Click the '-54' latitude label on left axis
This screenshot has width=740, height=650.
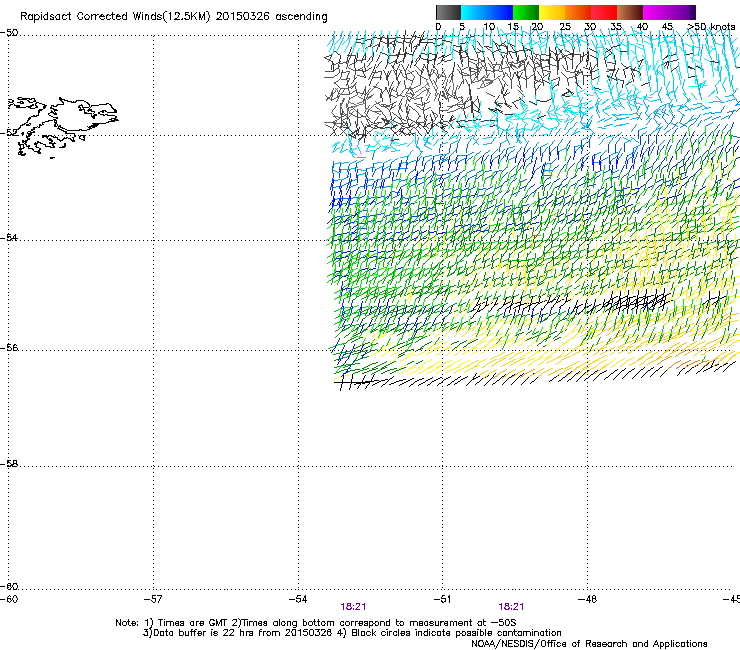coord(9,237)
